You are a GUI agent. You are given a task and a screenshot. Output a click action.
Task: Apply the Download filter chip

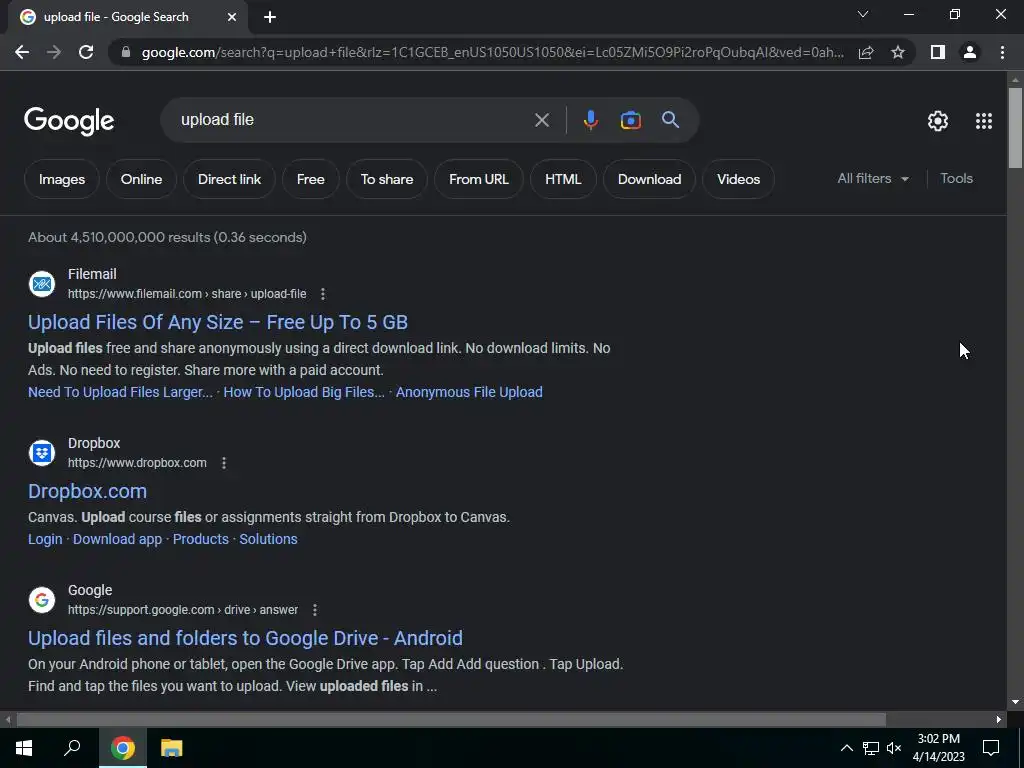pyautogui.click(x=649, y=179)
